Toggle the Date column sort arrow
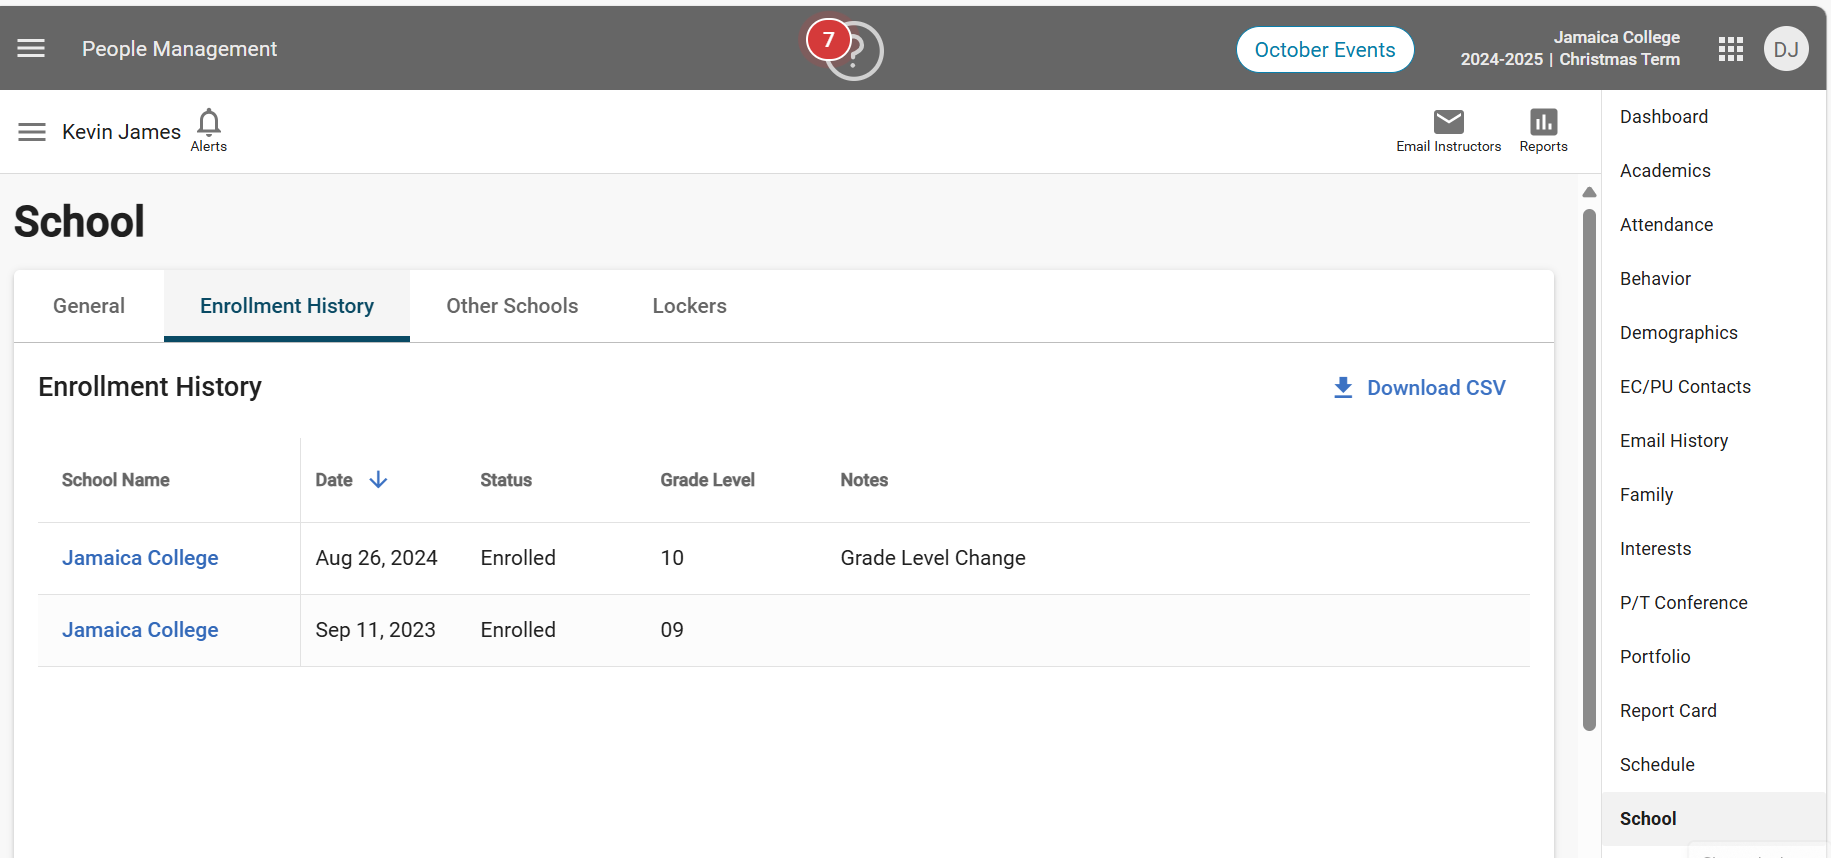 pos(378,480)
